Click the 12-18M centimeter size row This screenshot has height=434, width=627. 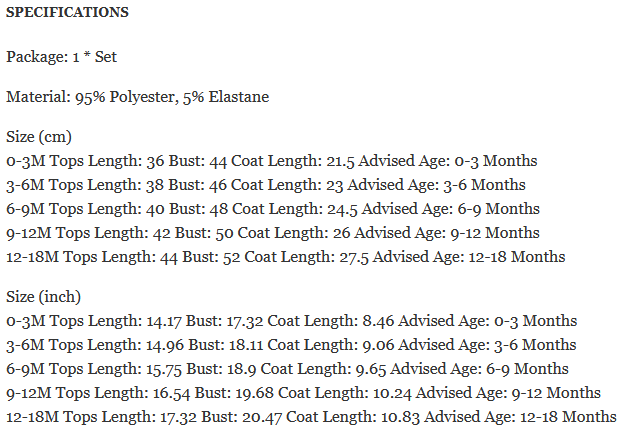[x=285, y=257]
